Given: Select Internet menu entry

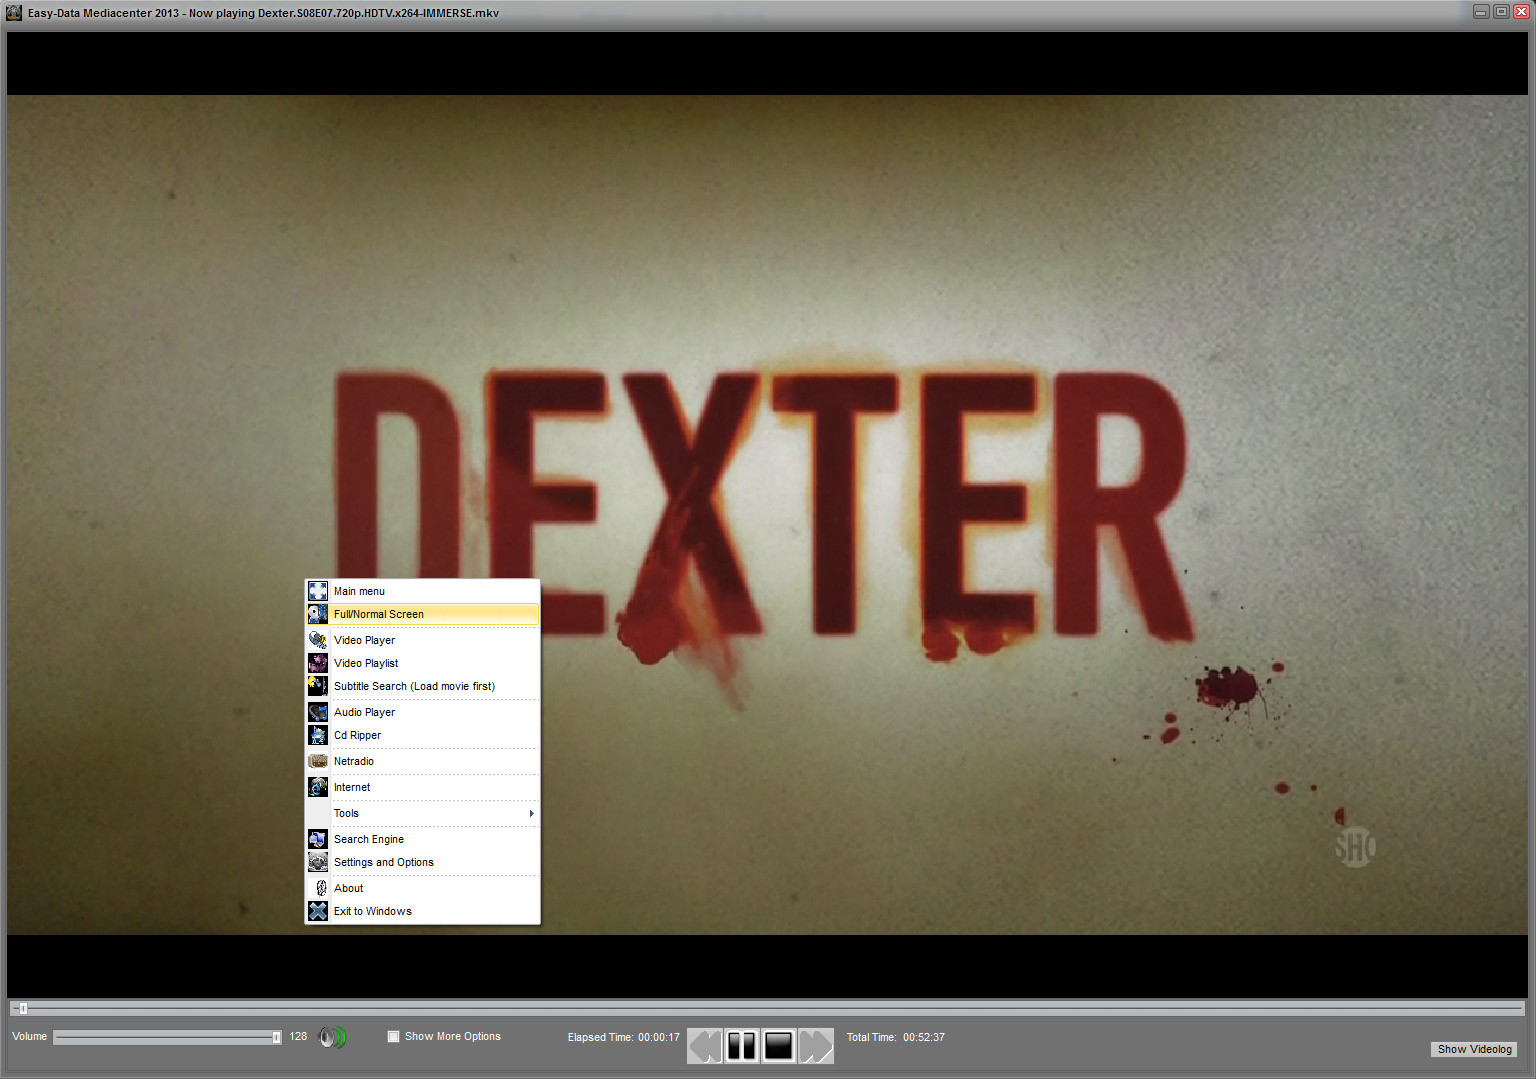Looking at the screenshot, I should pos(423,787).
